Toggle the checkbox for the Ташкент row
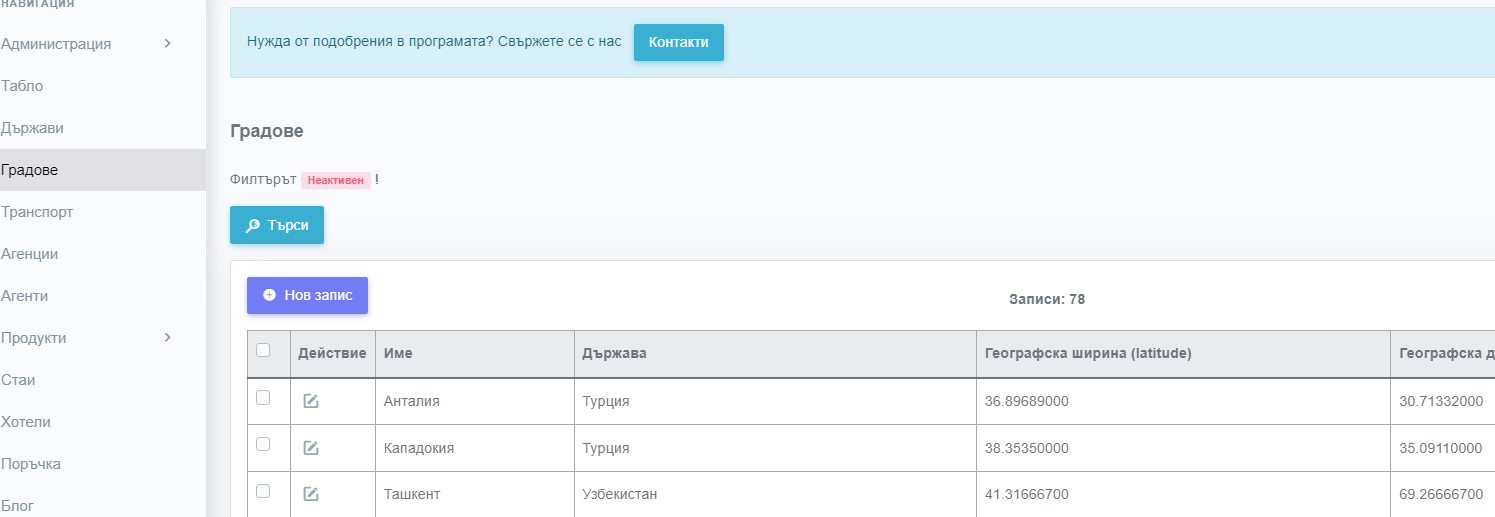The width and height of the screenshot is (1495, 517). (263, 490)
